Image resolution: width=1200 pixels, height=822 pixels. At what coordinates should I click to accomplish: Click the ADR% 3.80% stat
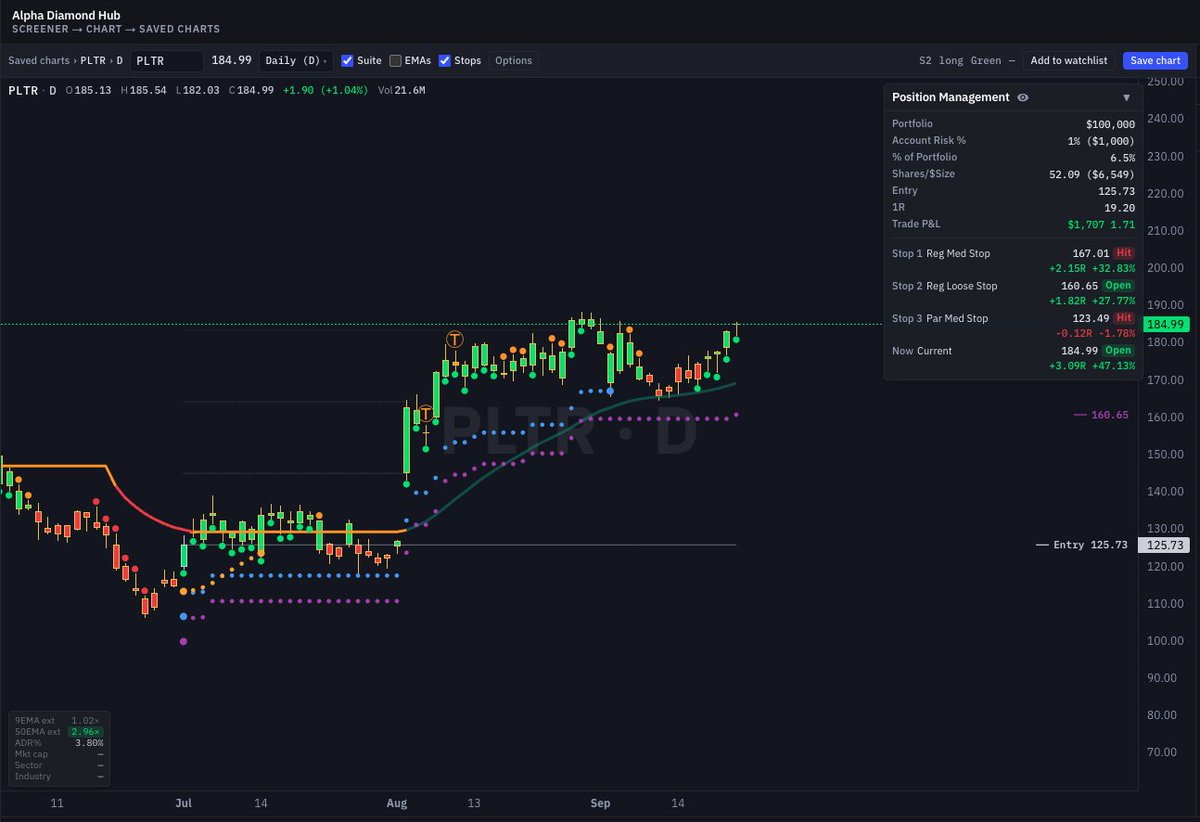(59, 743)
